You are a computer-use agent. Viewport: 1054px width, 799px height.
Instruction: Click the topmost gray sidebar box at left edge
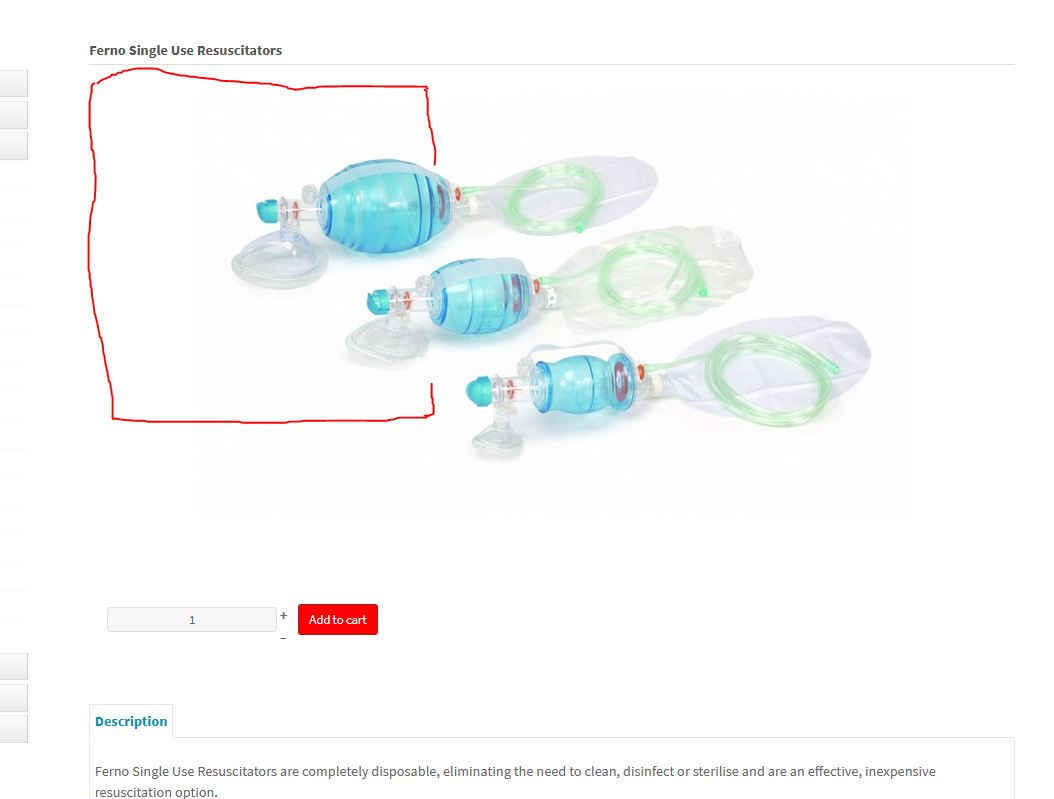[x=13, y=83]
